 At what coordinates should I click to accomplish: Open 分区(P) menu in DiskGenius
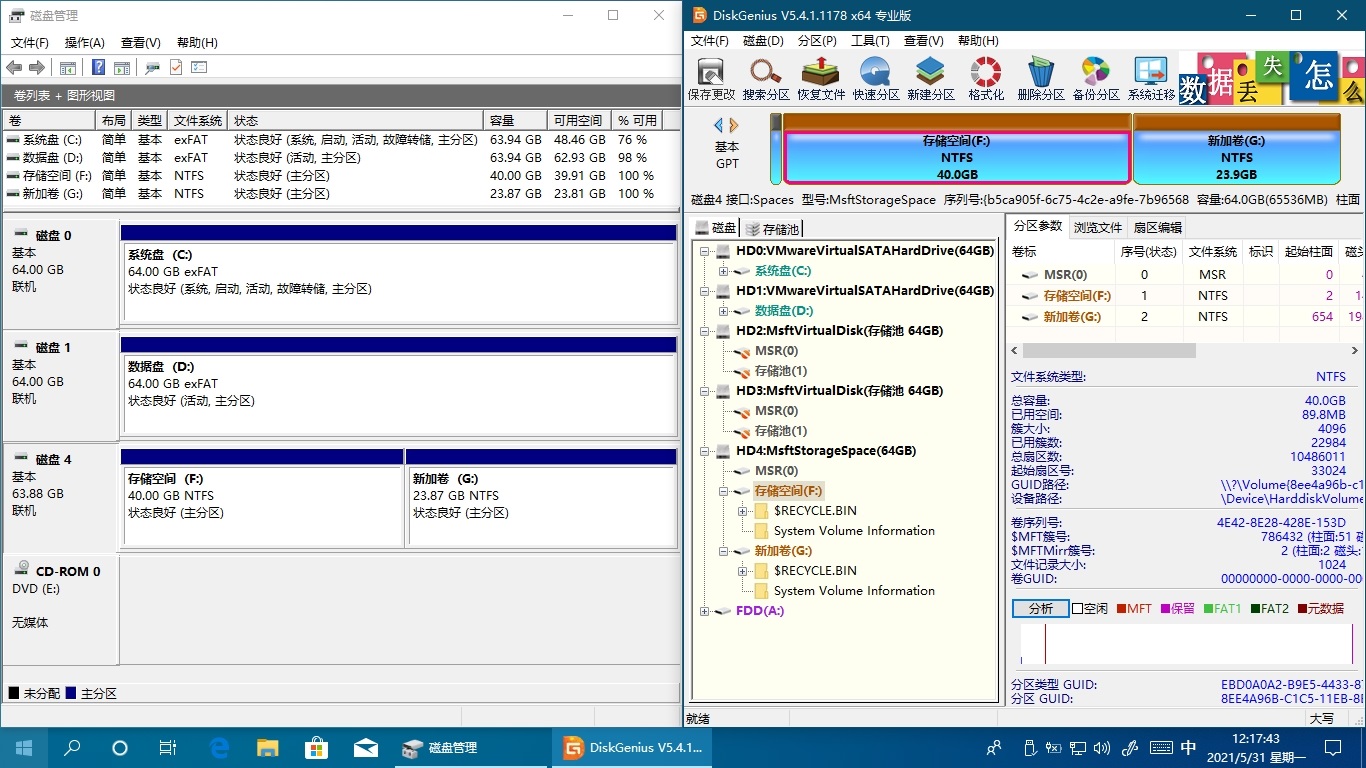[x=817, y=41]
